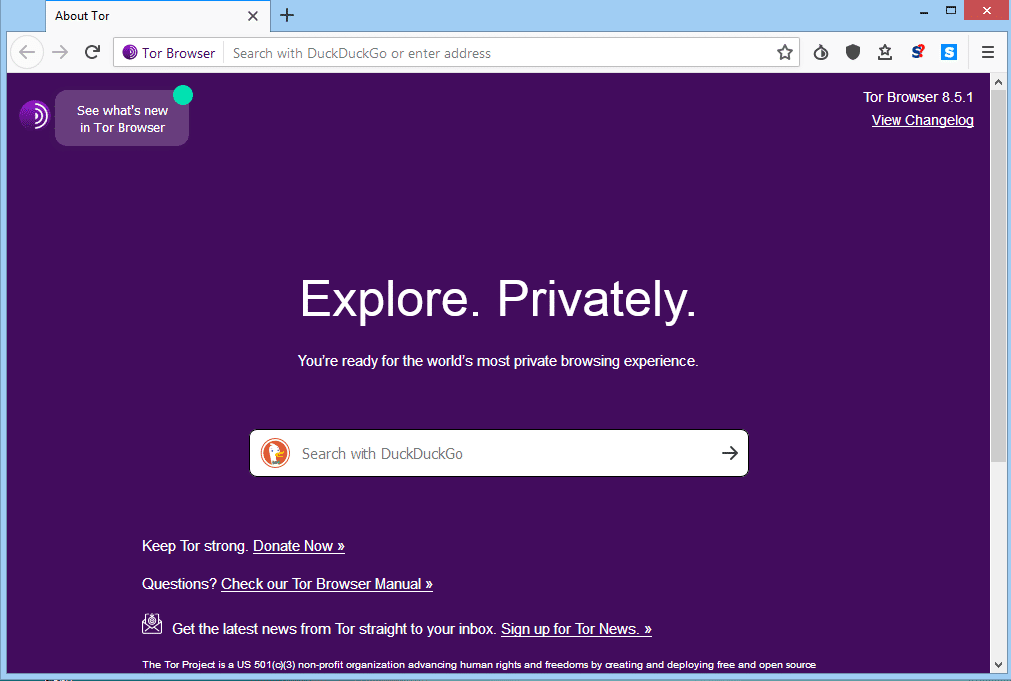Open the Tor onion button
Viewport: 1011px width, 681px height.
821,52
